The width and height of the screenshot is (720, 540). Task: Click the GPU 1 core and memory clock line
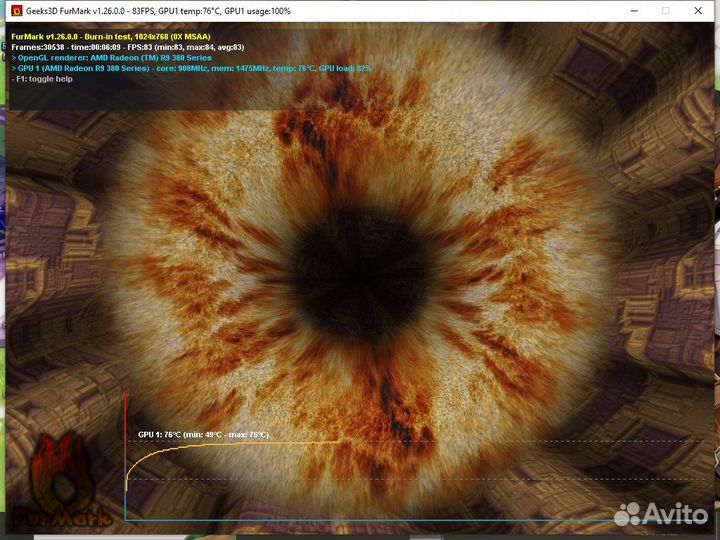pyautogui.click(x=190, y=68)
